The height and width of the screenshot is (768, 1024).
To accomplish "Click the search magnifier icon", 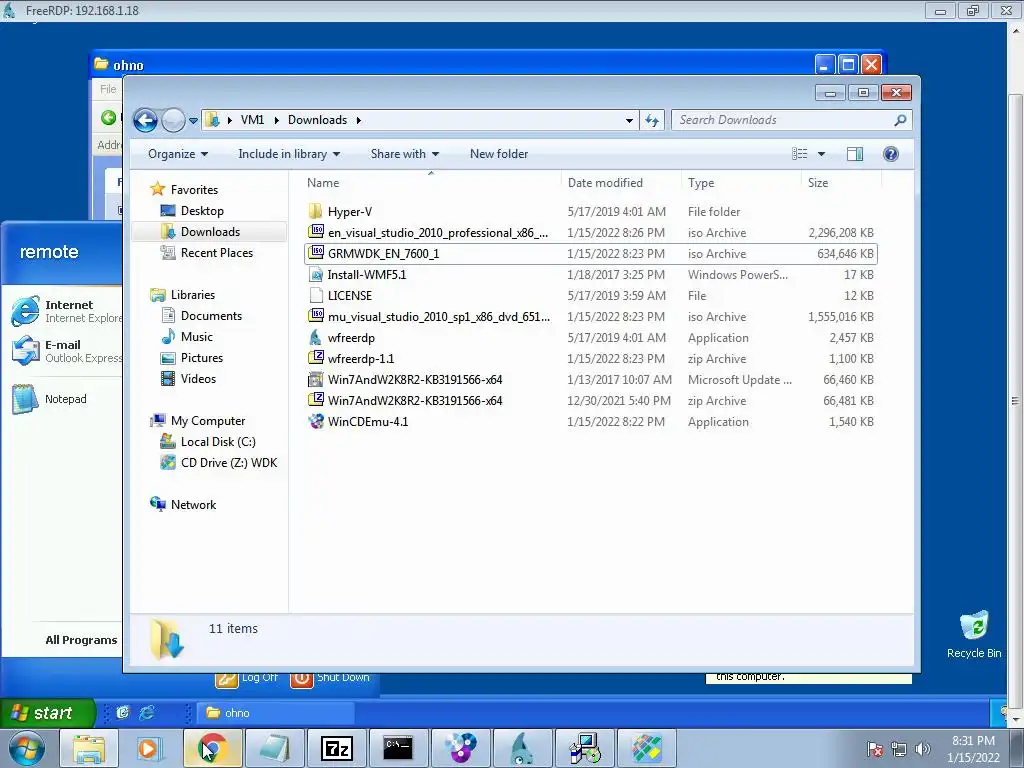I will point(900,120).
